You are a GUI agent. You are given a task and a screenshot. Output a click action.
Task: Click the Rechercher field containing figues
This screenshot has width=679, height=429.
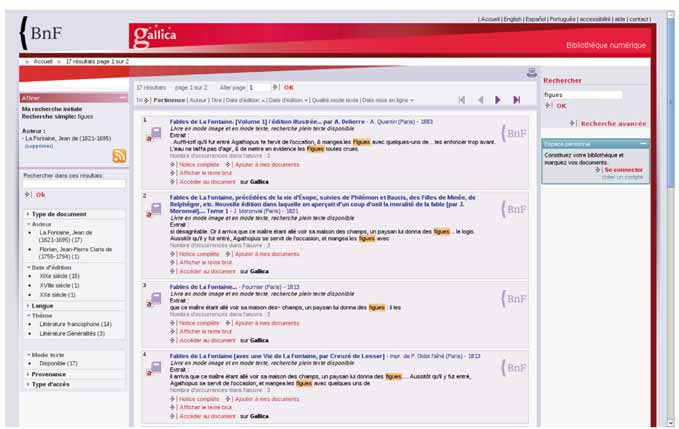pos(582,95)
